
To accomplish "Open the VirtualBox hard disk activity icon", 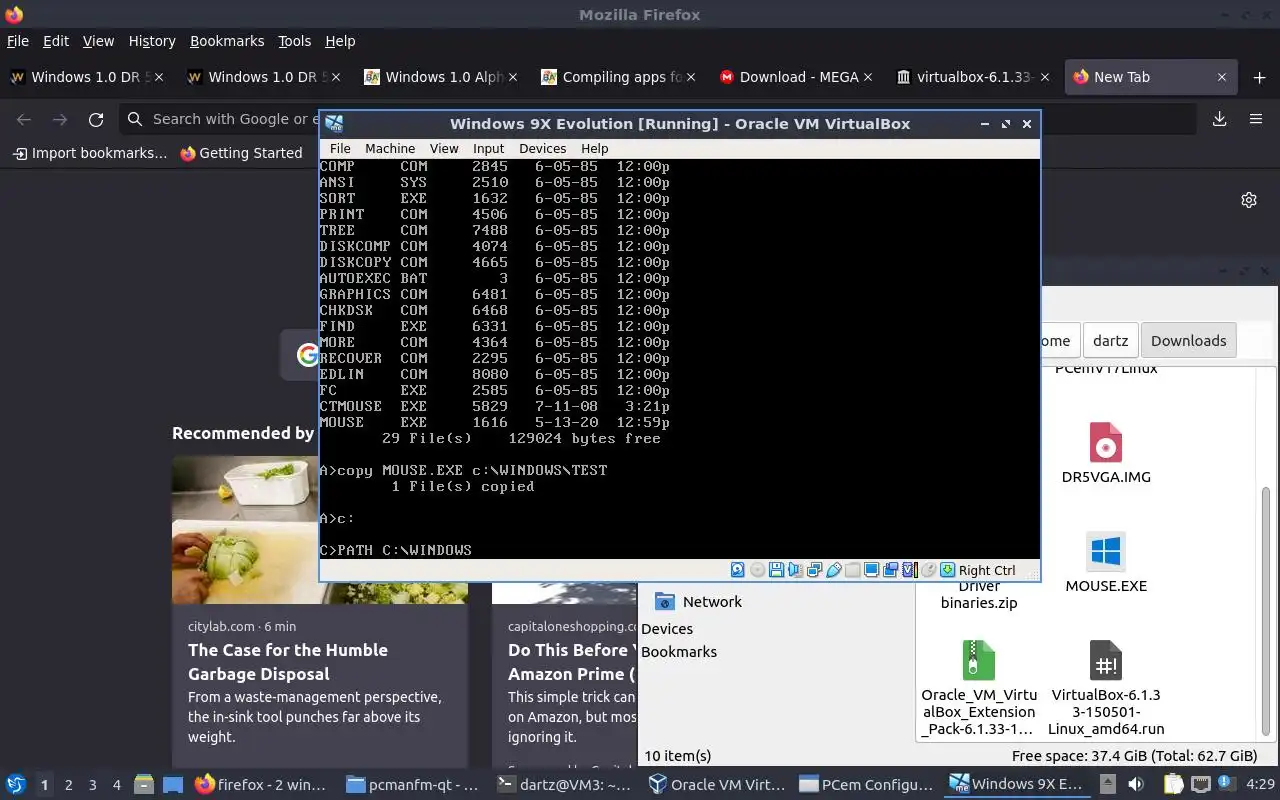I will coord(737,570).
